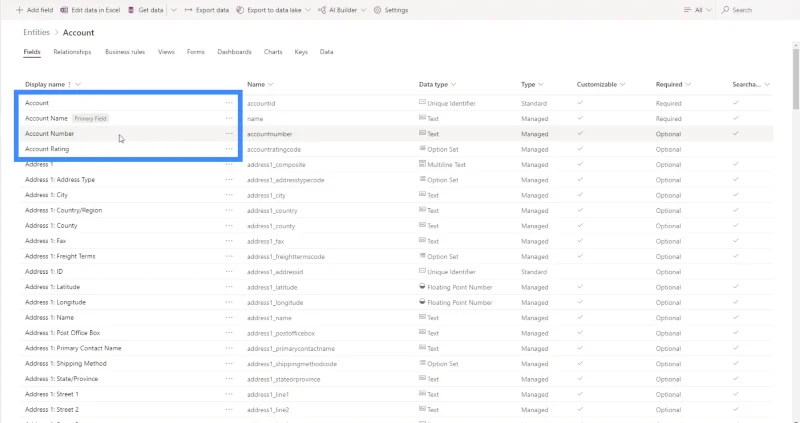Open more options for Address 1: Shipping Method
800x423 pixels.
[x=229, y=363]
